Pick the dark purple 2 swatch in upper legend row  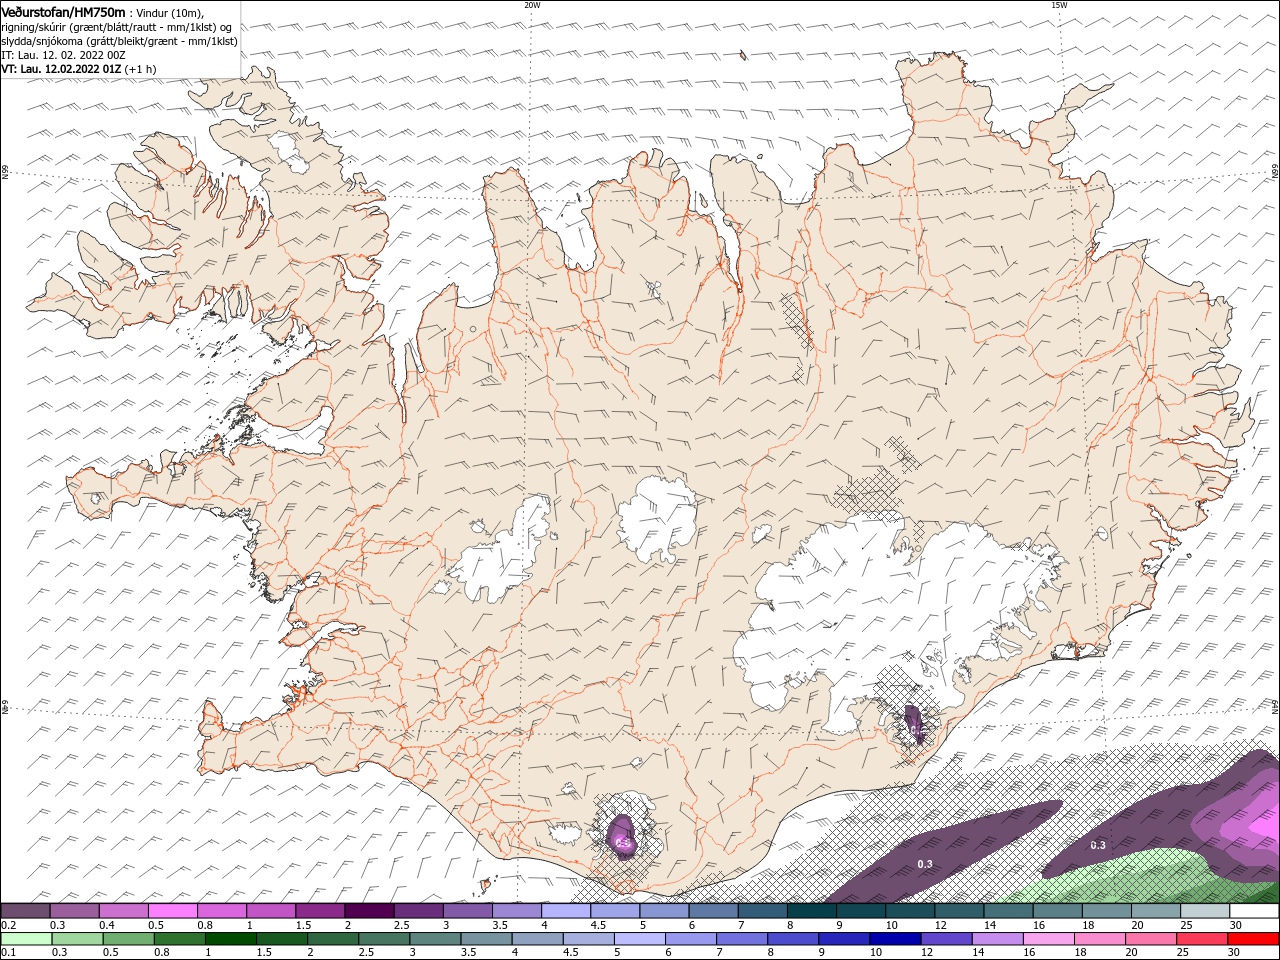click(368, 911)
